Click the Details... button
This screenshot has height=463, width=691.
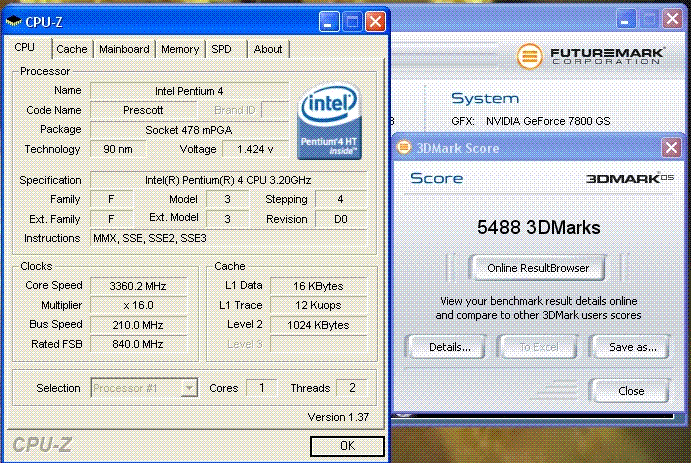point(446,347)
